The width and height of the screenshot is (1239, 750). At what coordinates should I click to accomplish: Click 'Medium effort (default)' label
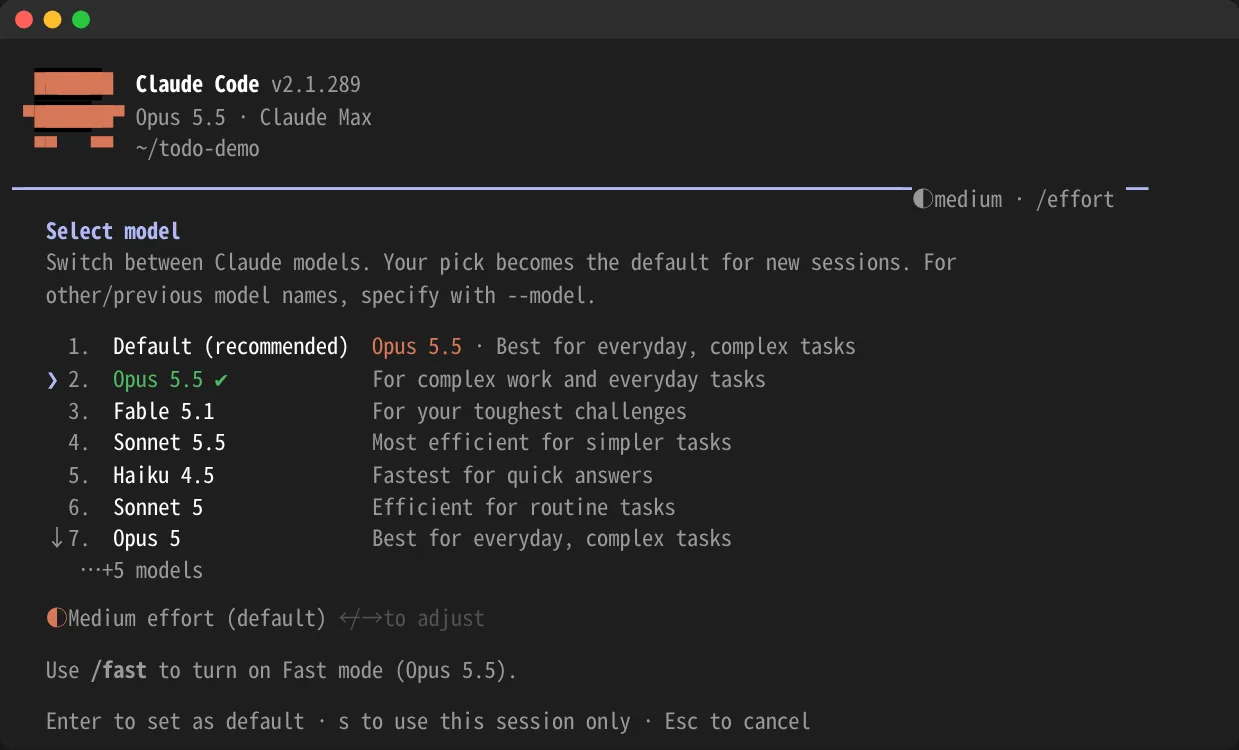coord(197,618)
